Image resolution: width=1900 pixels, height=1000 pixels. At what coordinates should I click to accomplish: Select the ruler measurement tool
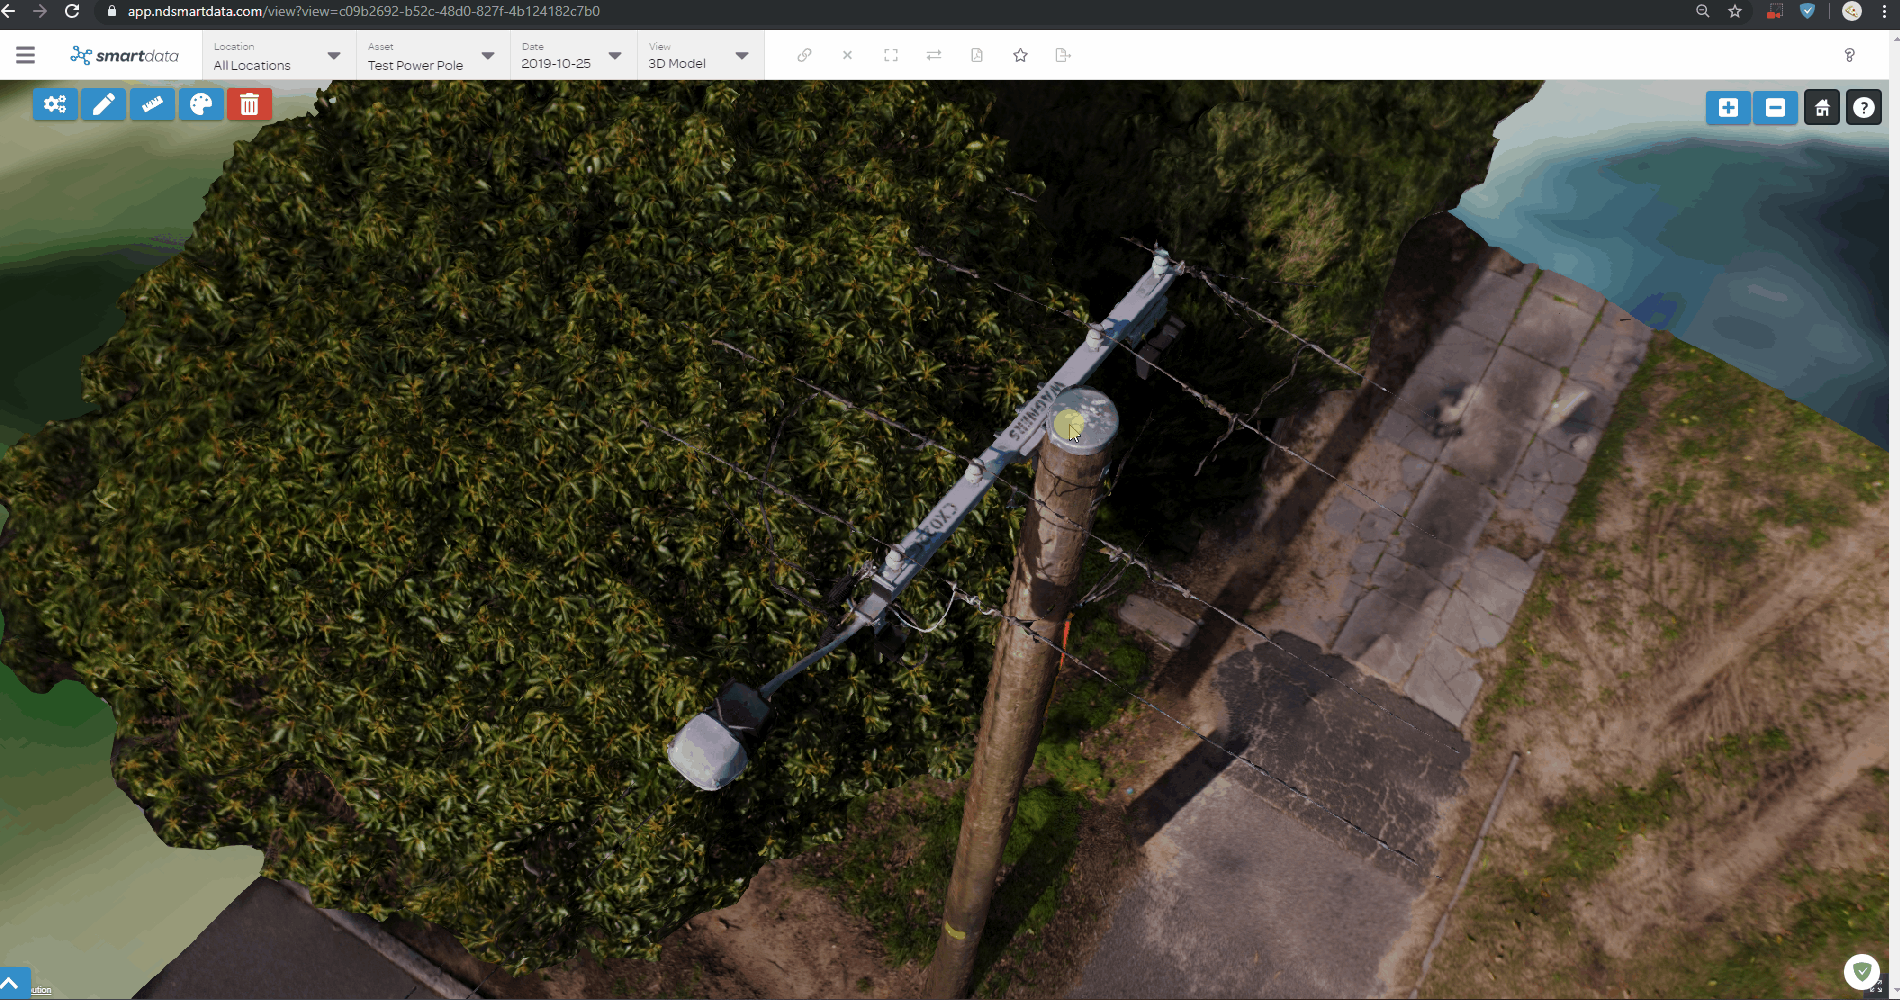click(x=152, y=104)
